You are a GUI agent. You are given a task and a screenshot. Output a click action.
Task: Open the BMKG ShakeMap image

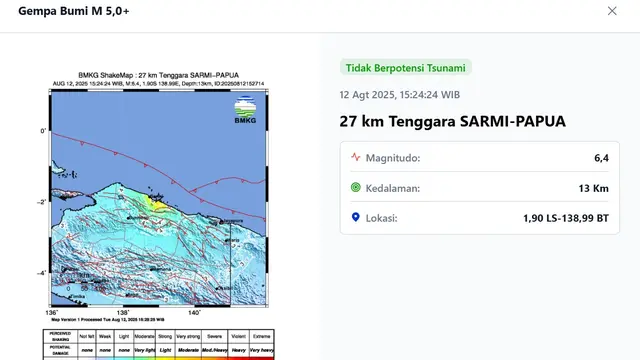(x=158, y=216)
